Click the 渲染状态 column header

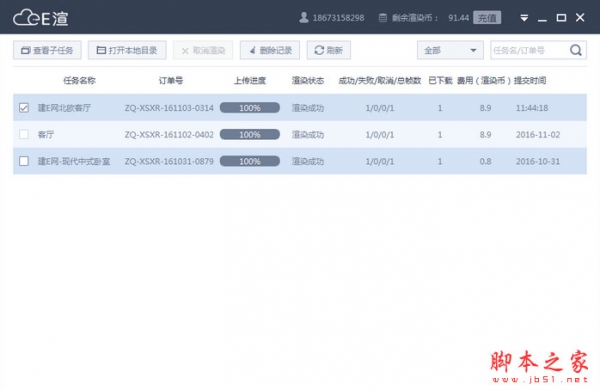[x=308, y=80]
